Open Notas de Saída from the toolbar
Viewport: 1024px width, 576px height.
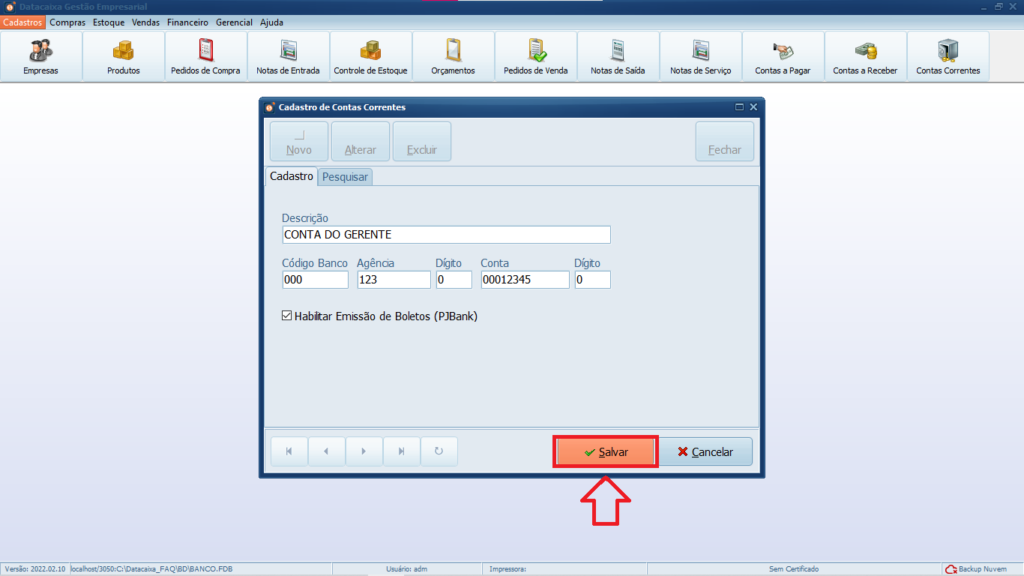click(618, 56)
